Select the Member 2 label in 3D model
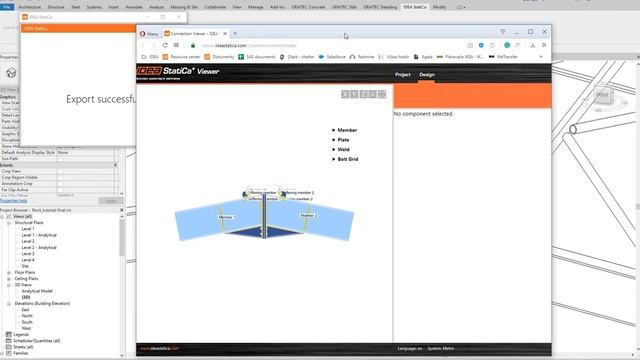The image size is (640, 360). click(308, 215)
